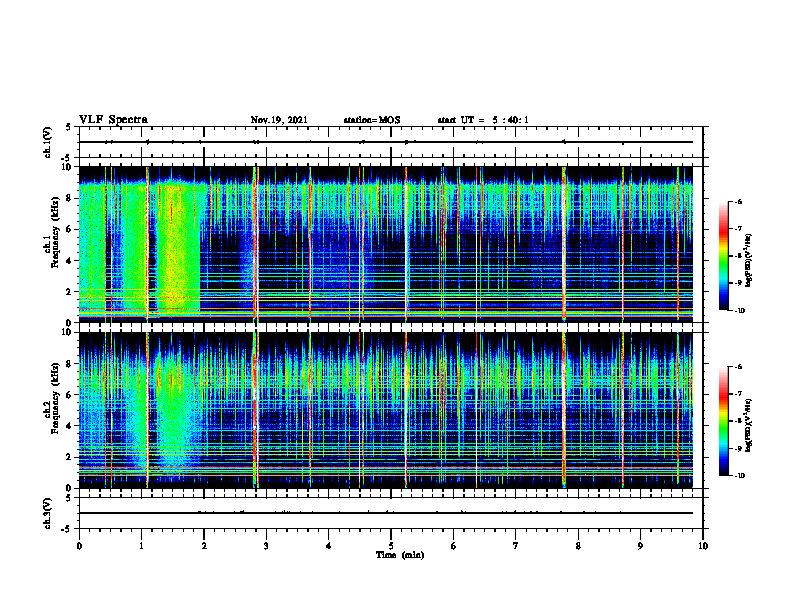Click time axis tick label "8"
Viewport: 792px width, 612px height.
[578, 546]
